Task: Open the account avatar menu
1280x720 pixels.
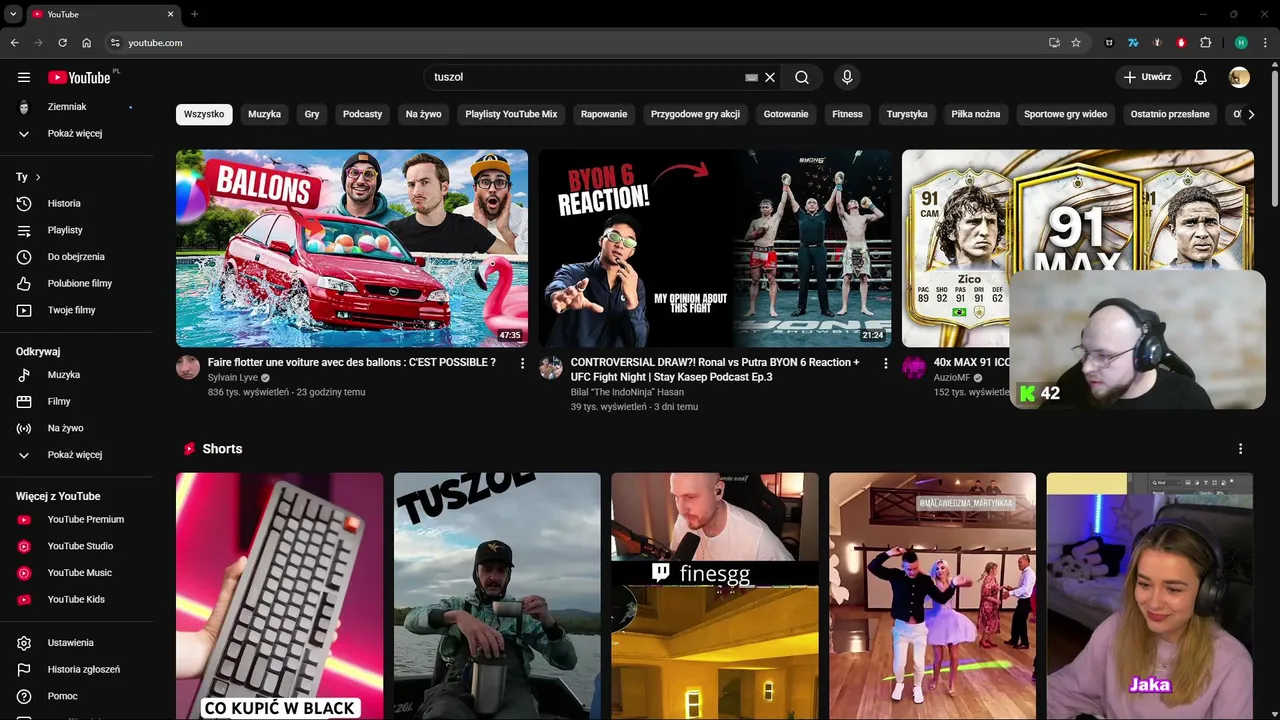Action: (1239, 77)
